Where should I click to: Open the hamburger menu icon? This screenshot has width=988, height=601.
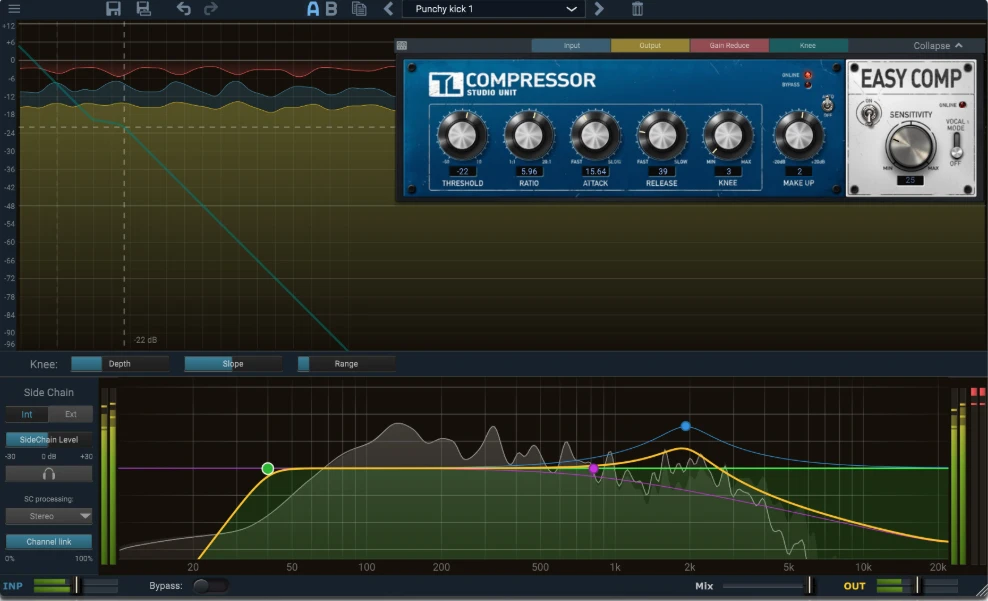pyautogui.click(x=14, y=9)
